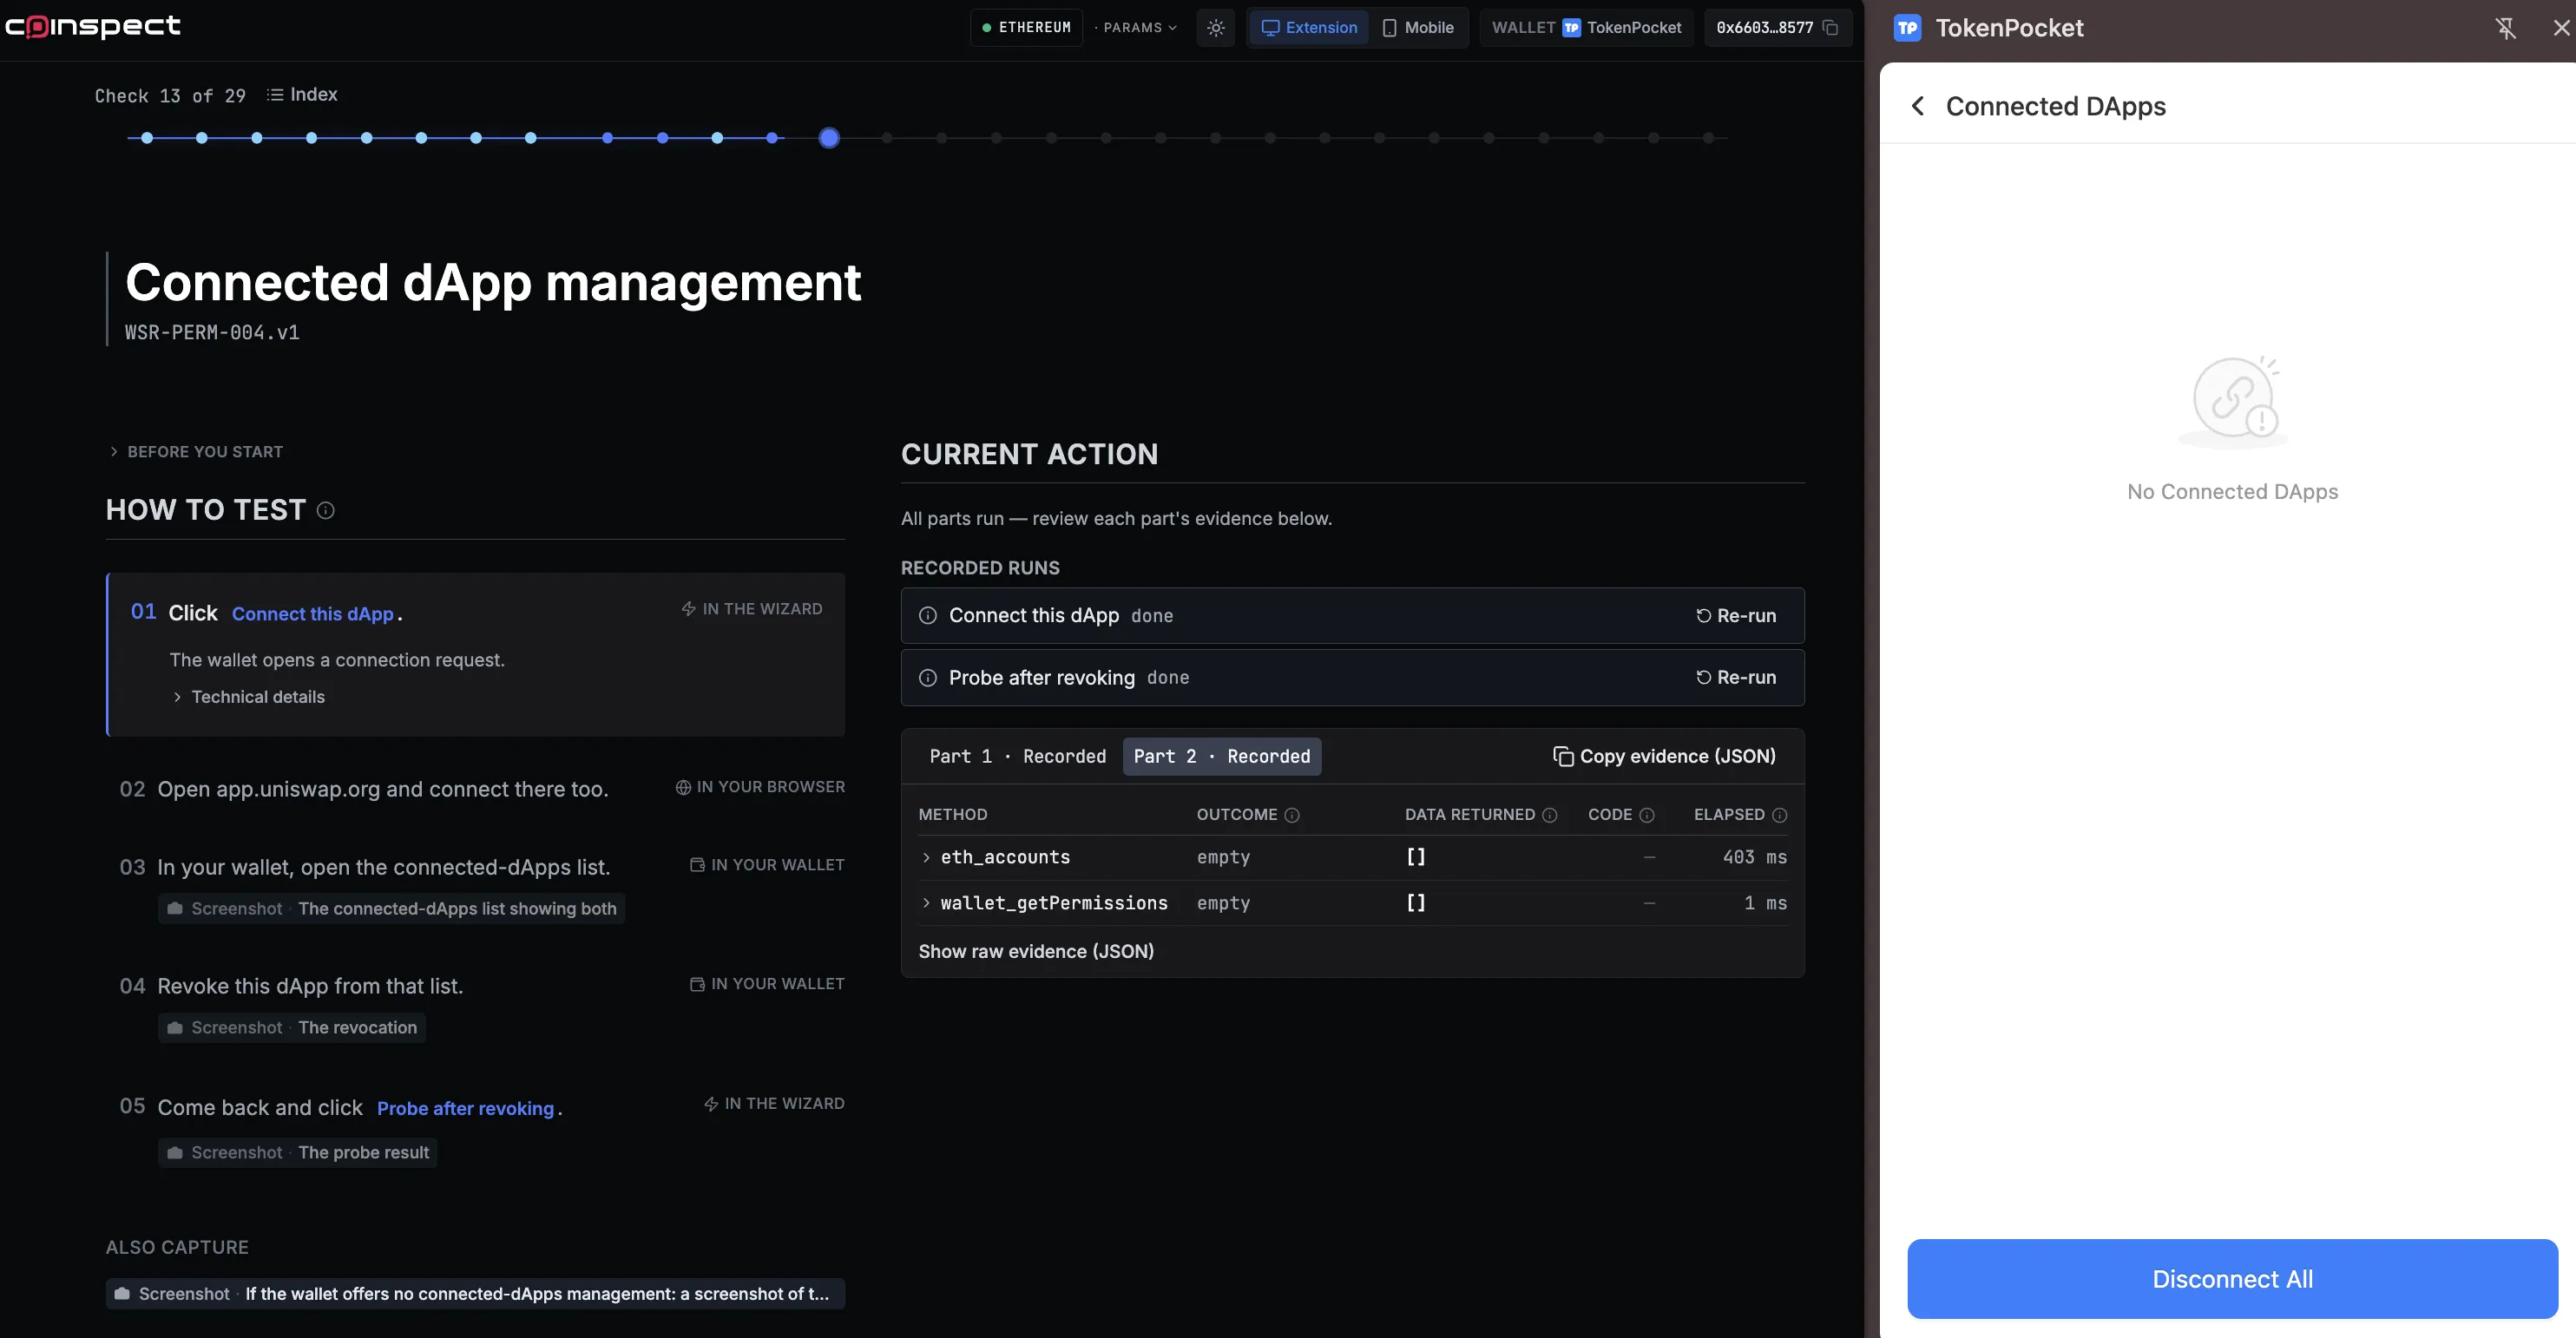Click step 04 Revoke this dApp text

pyautogui.click(x=310, y=987)
